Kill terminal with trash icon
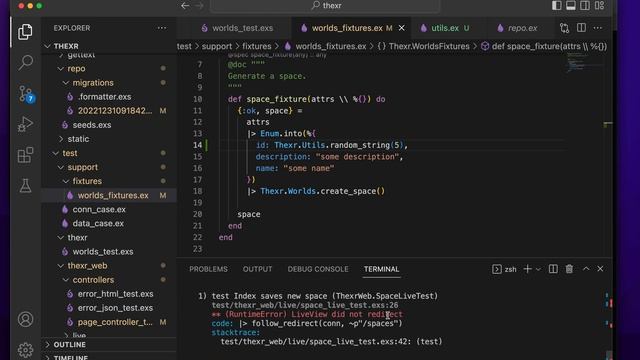 coord(569,269)
